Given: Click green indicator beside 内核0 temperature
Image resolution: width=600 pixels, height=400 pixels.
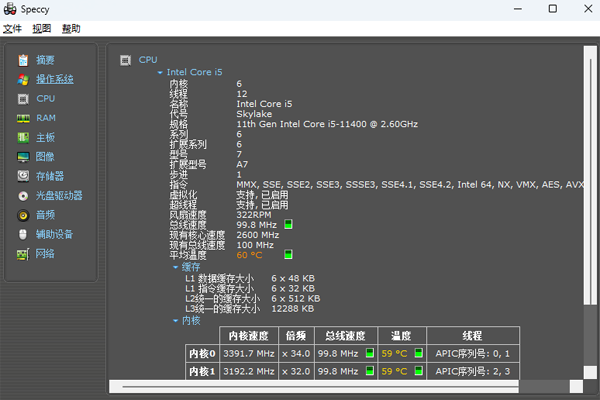Looking at the screenshot, I should pos(419,353).
